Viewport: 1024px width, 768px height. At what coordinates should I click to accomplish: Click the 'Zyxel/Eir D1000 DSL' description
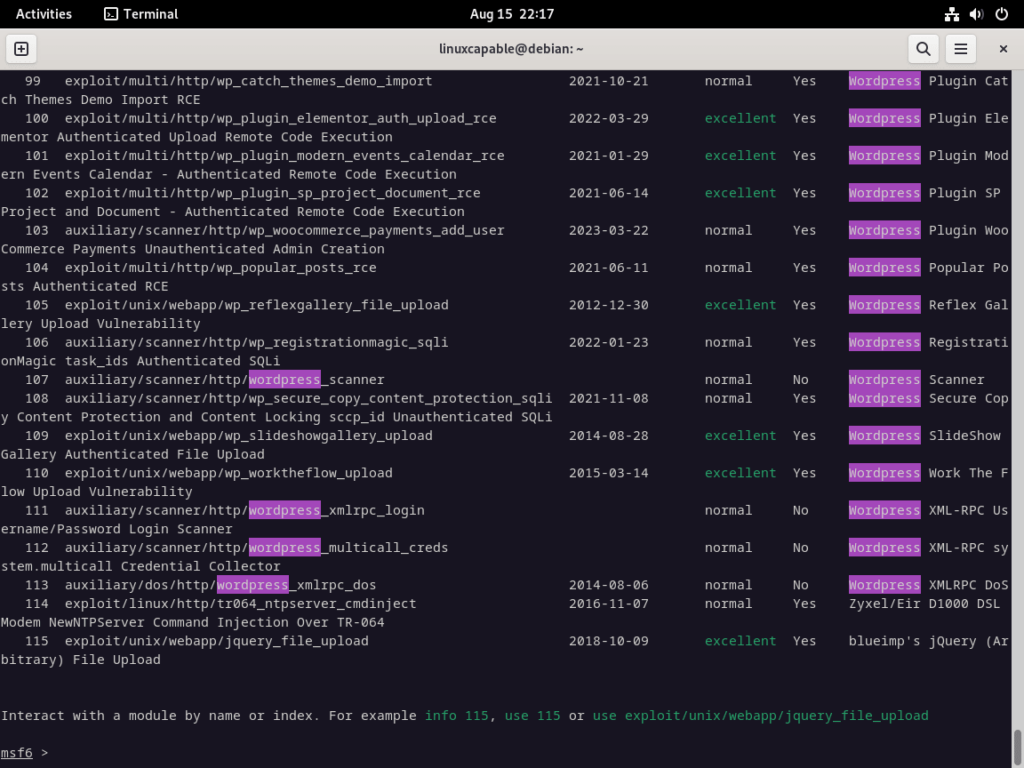pos(924,603)
